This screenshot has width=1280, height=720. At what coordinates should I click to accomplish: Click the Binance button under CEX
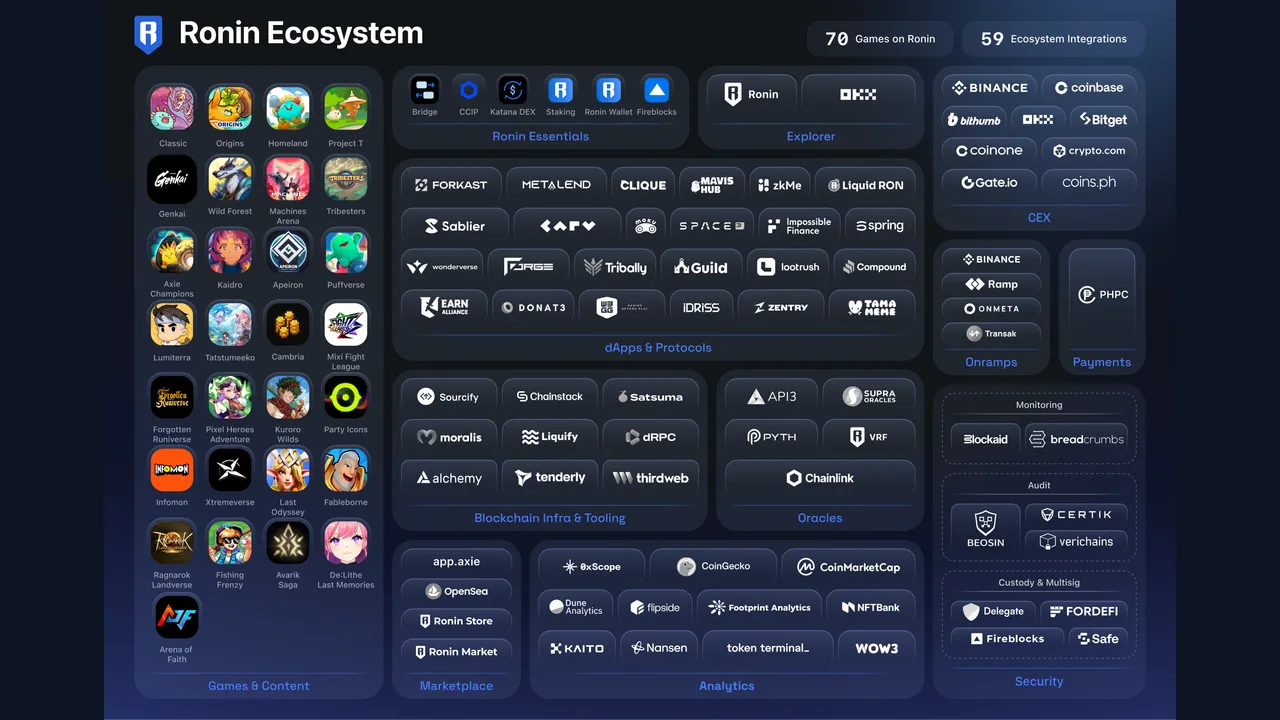point(989,88)
